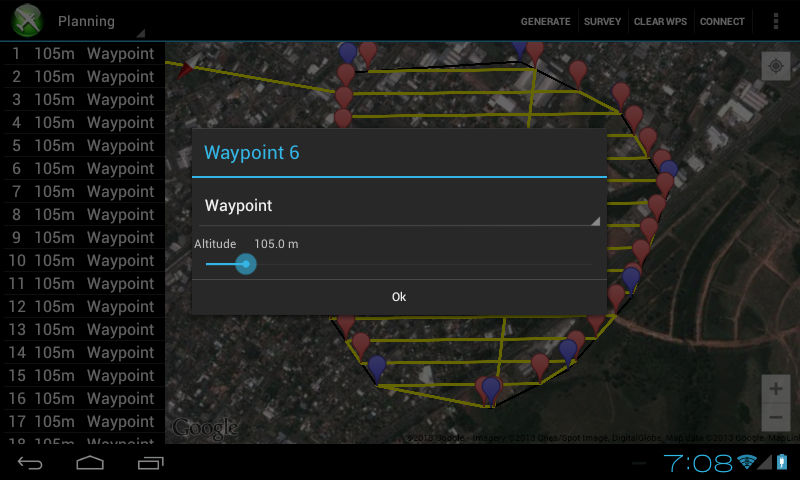Select waypoint row 16 in the list

(x=84, y=398)
